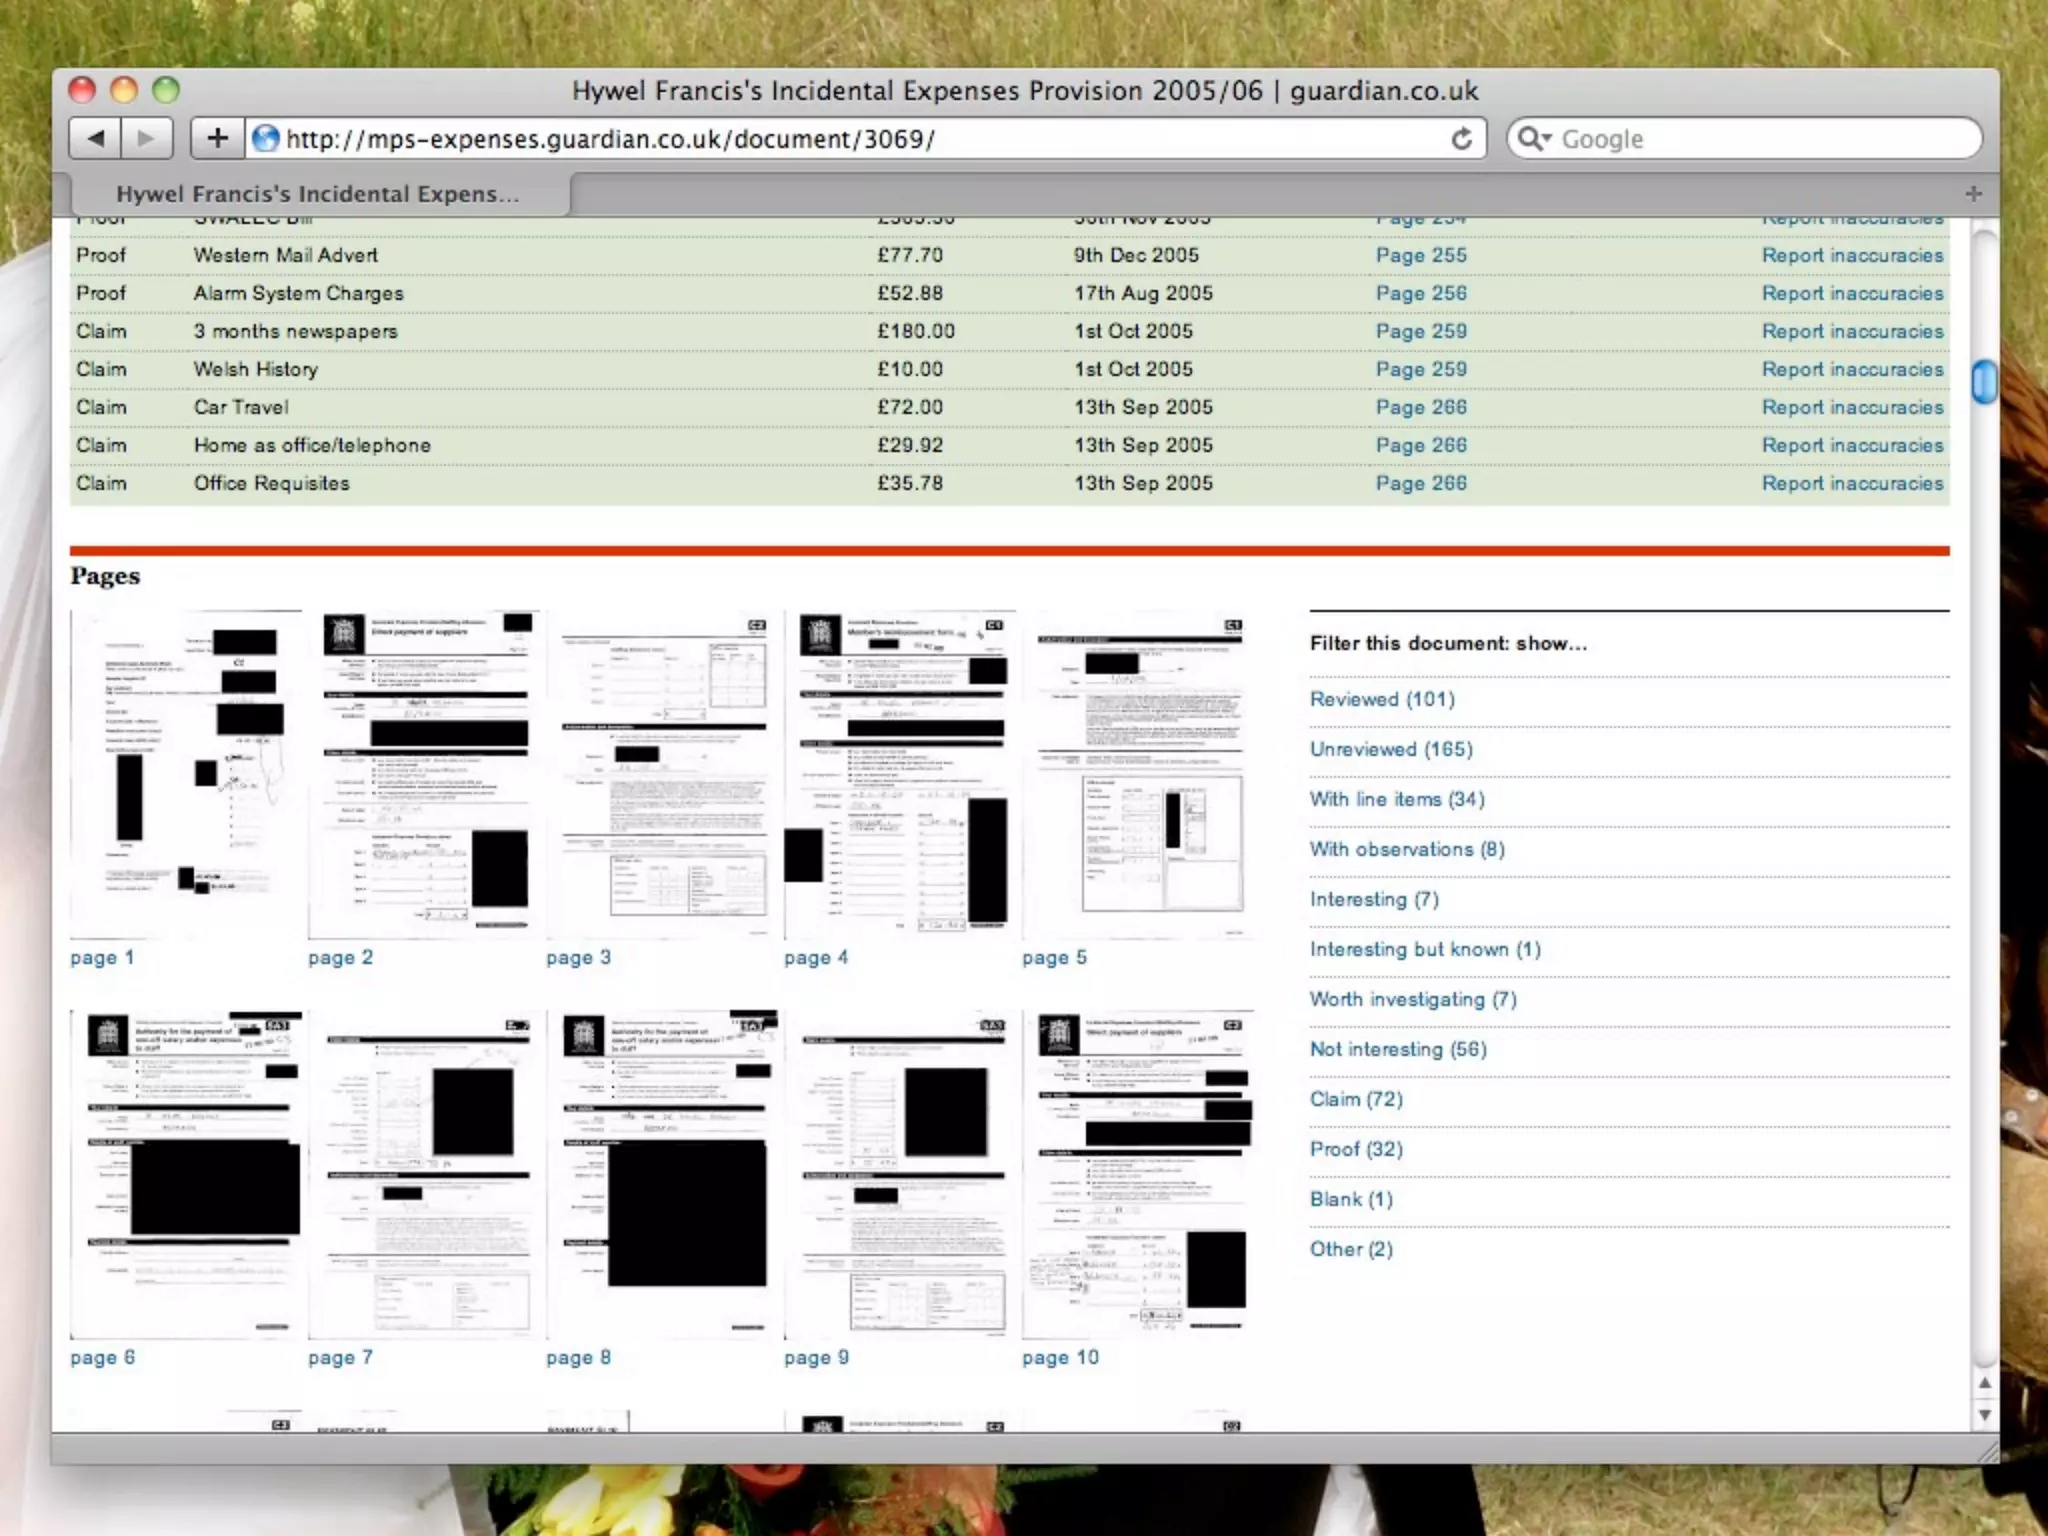Open new tab using plus icon

pos(1972,194)
